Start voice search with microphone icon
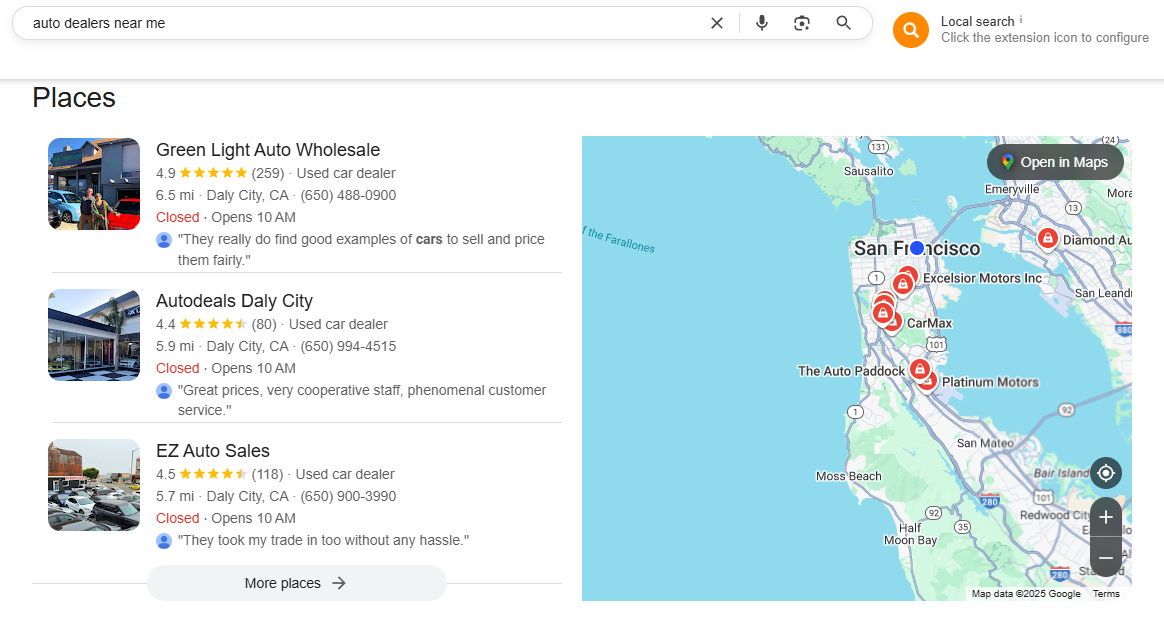Viewport: 1164px width, 630px height. [762, 23]
